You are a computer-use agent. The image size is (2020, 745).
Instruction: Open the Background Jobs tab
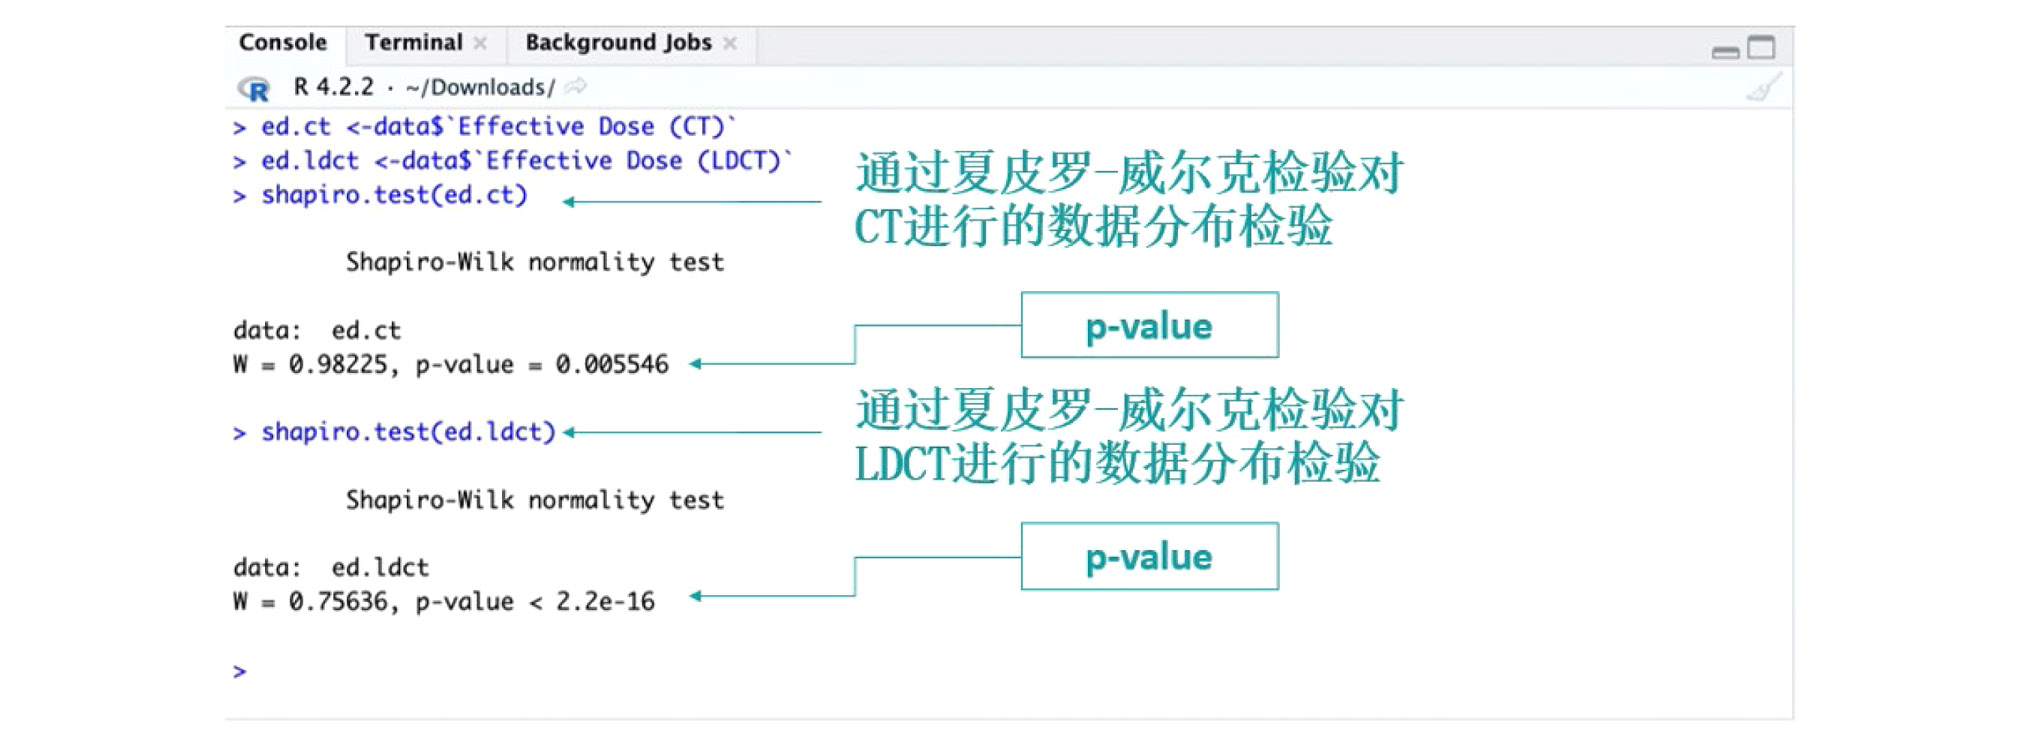(x=617, y=43)
